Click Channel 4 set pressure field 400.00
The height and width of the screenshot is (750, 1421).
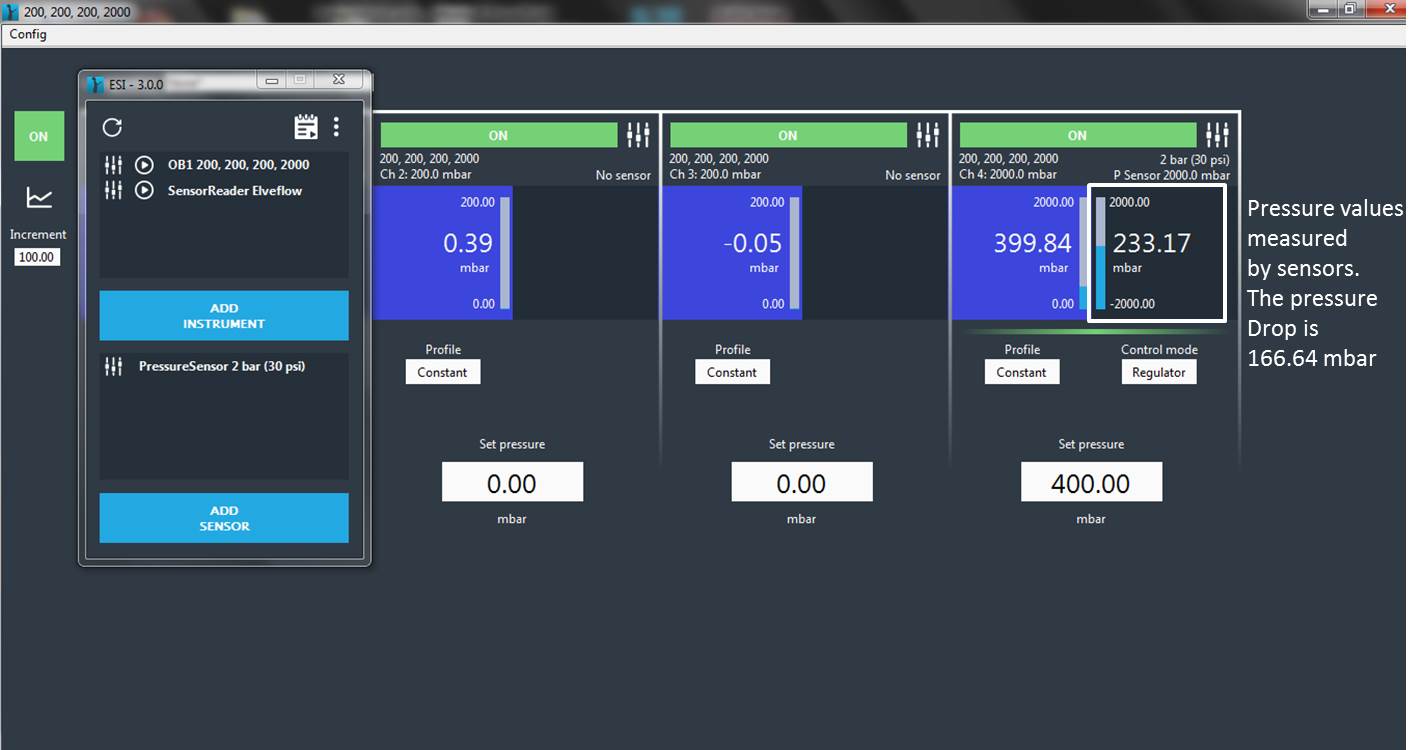tap(1091, 484)
